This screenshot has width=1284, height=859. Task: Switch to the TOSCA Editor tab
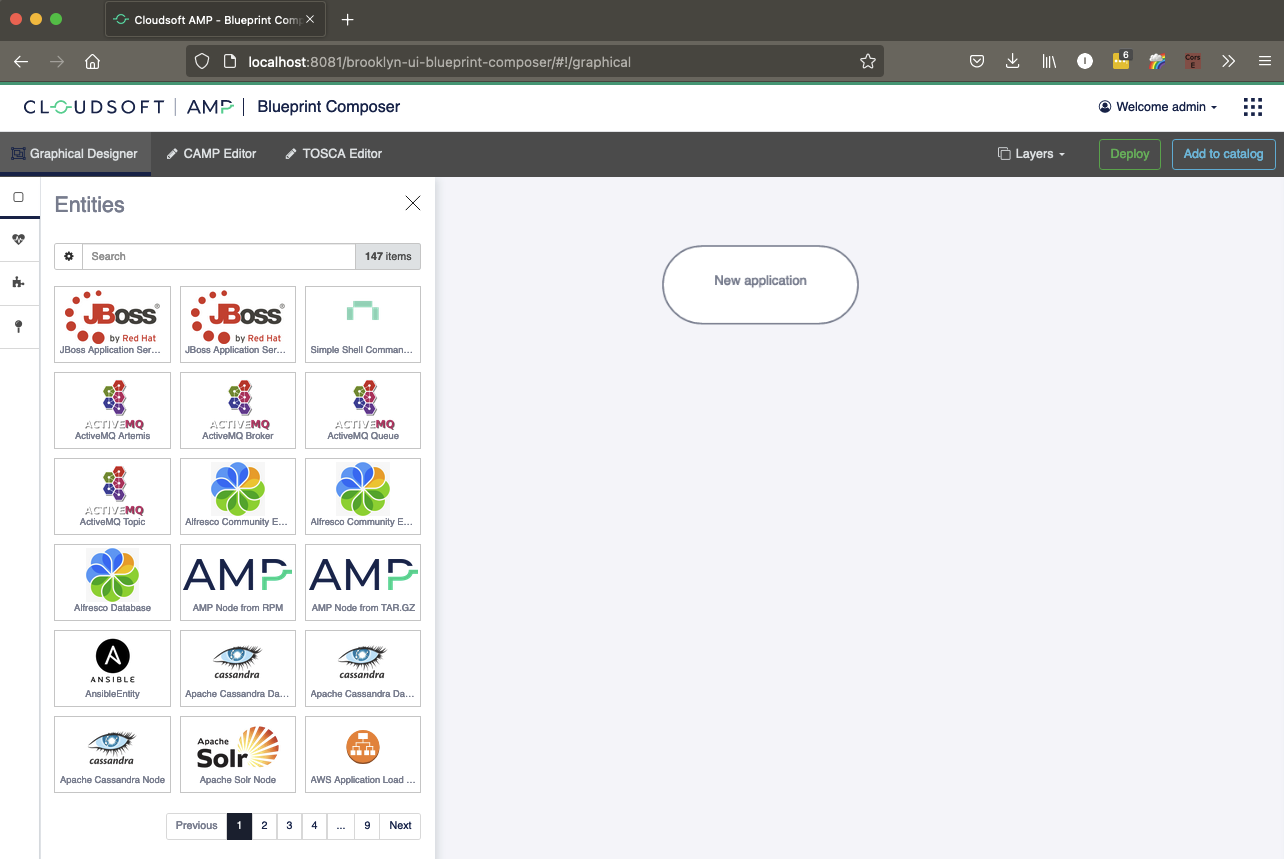tap(334, 154)
